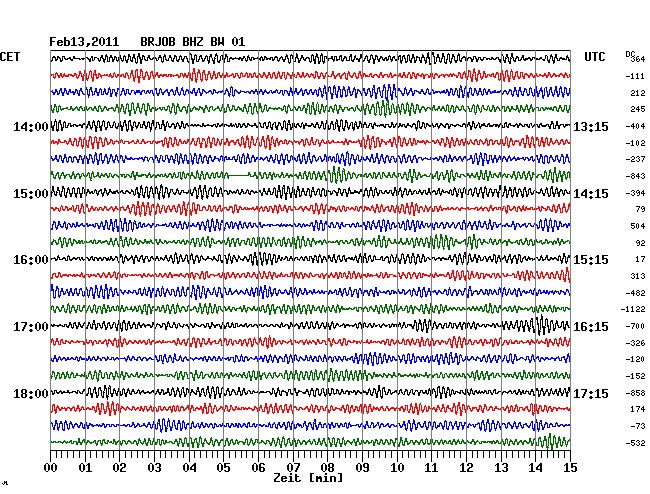
Task: Select minute tick label 13
Action: tap(501, 467)
